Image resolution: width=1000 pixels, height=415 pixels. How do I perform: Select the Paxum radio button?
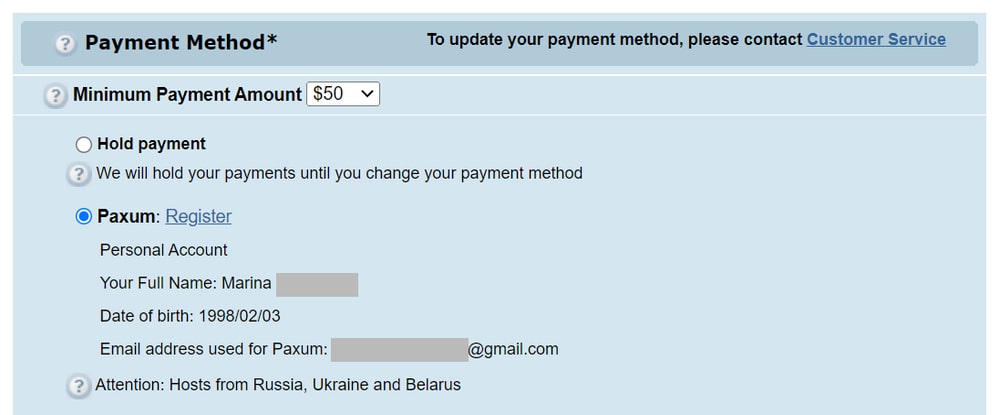pos(84,217)
